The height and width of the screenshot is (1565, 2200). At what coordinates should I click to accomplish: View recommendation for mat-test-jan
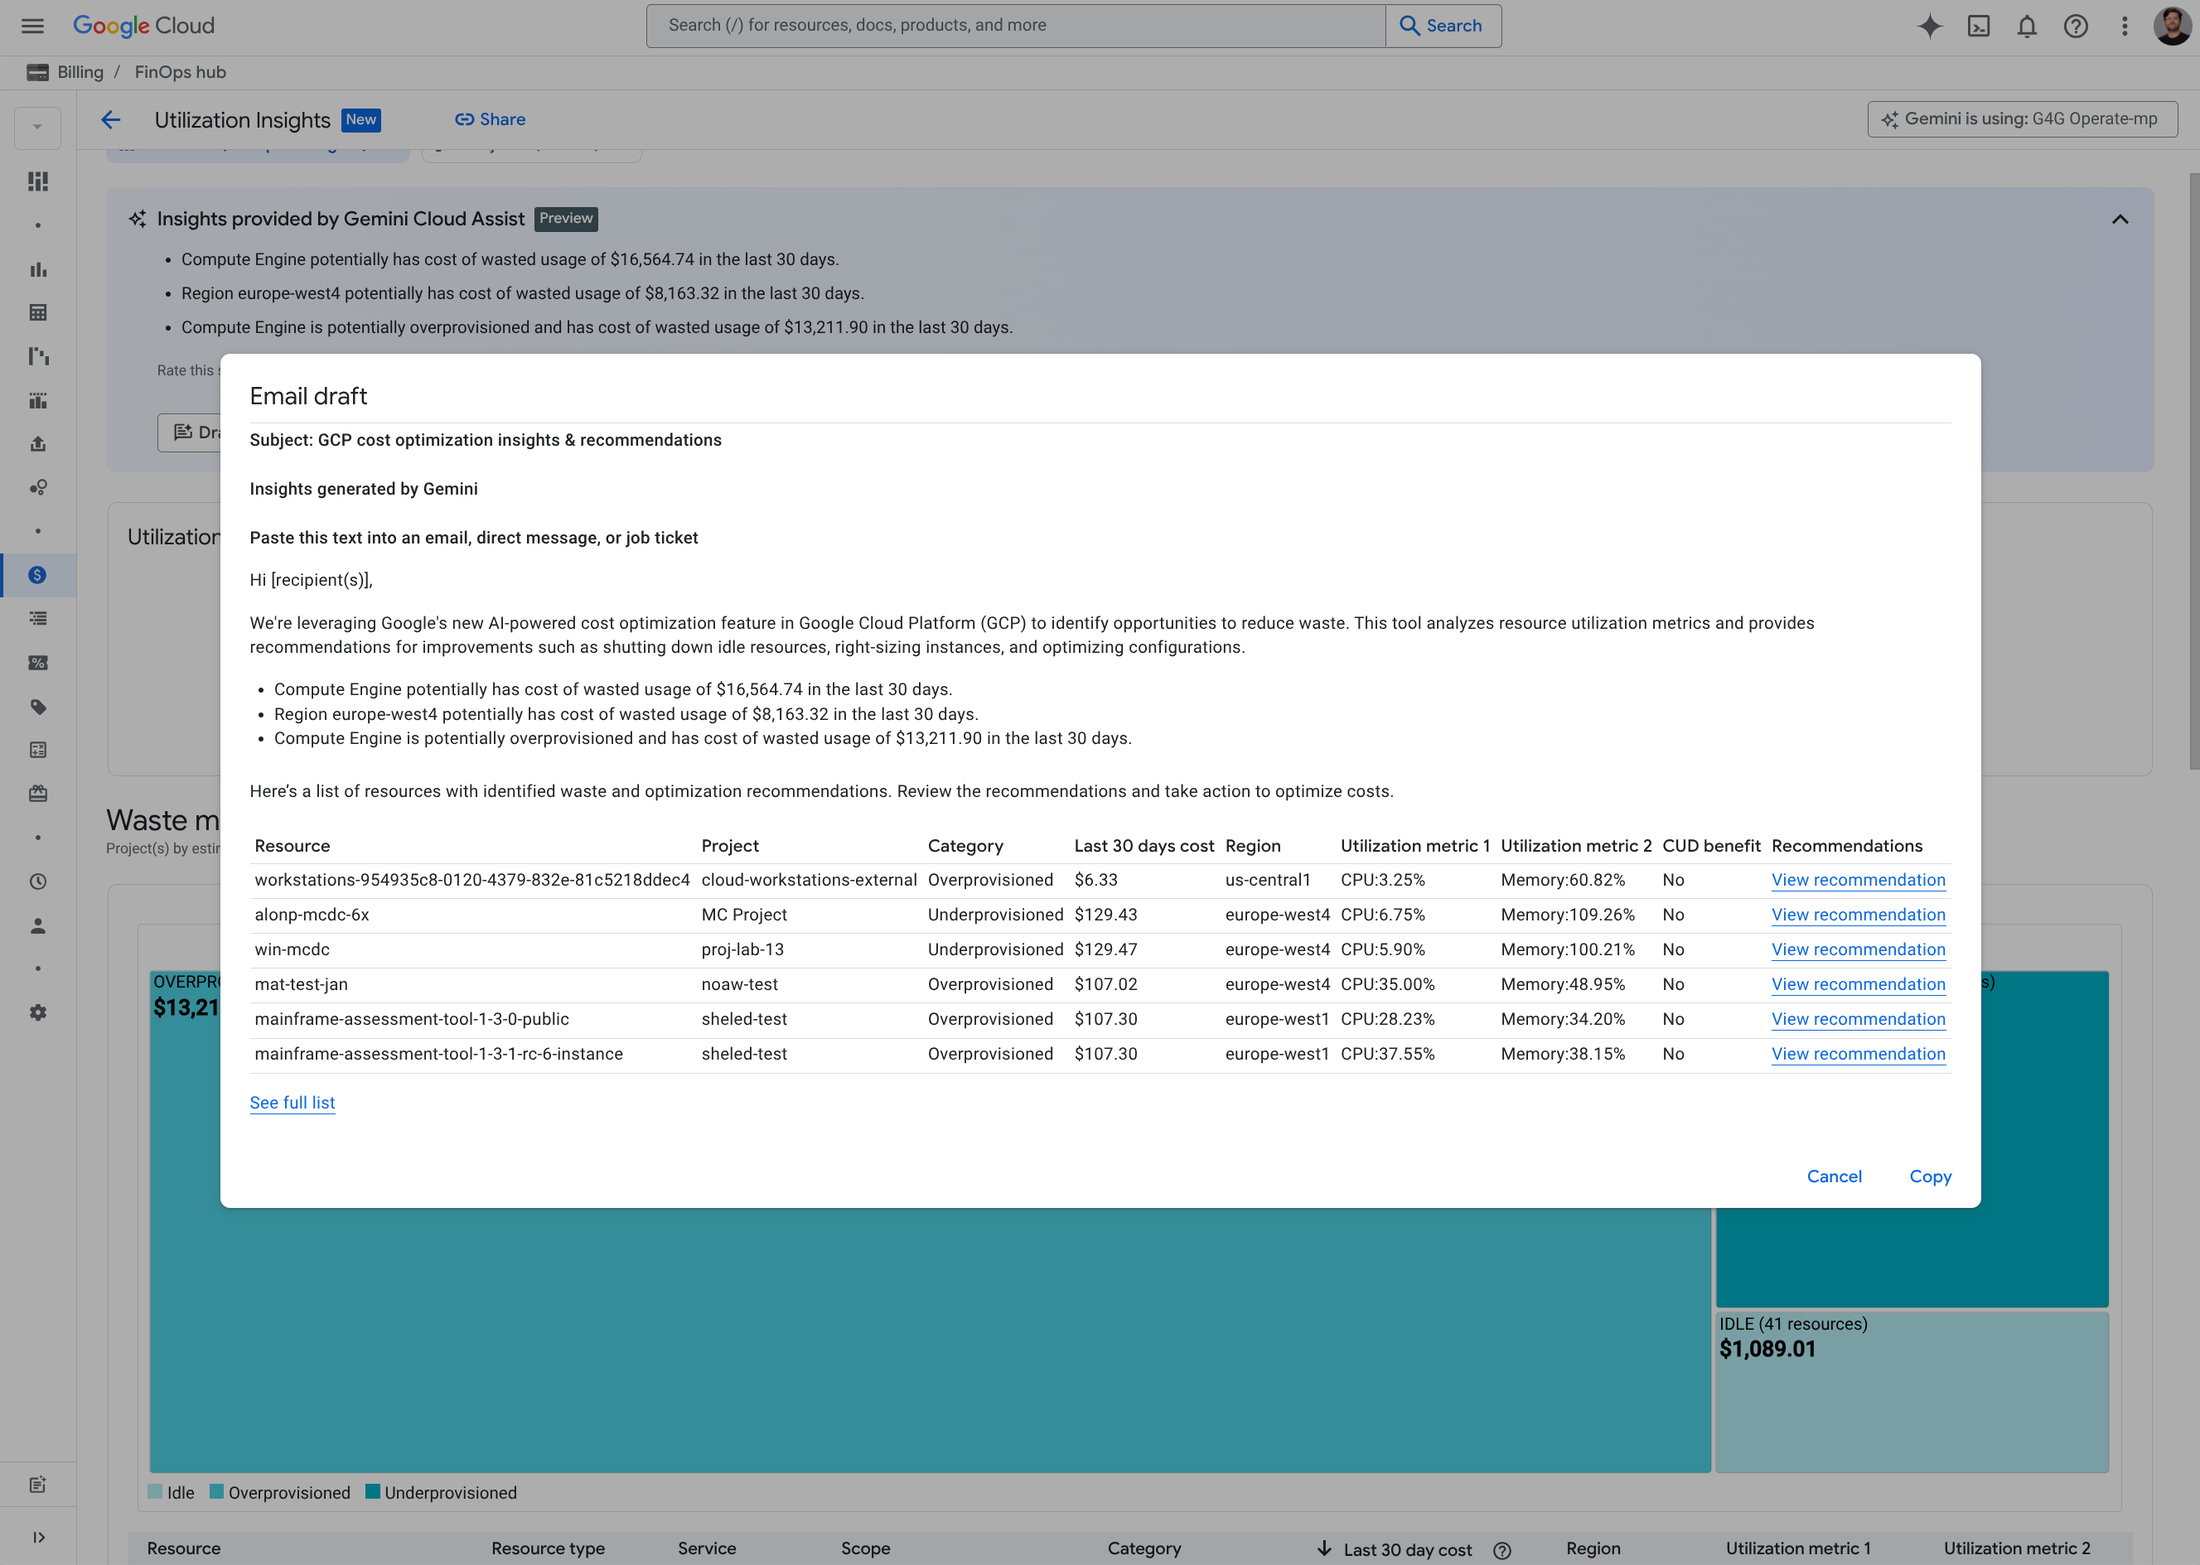point(1858,985)
